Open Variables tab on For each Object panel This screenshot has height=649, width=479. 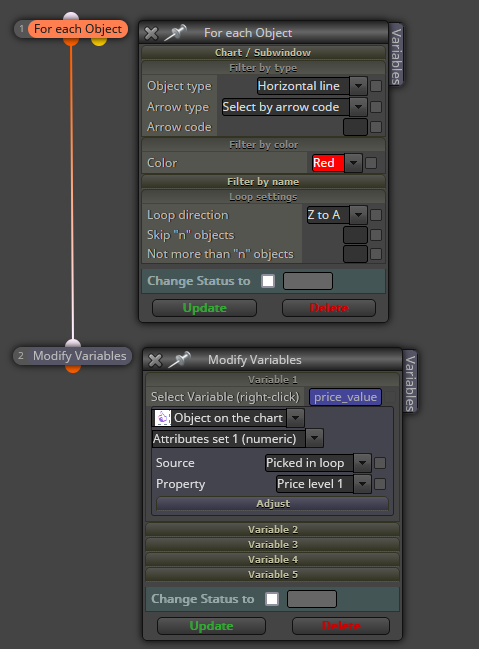click(396, 55)
